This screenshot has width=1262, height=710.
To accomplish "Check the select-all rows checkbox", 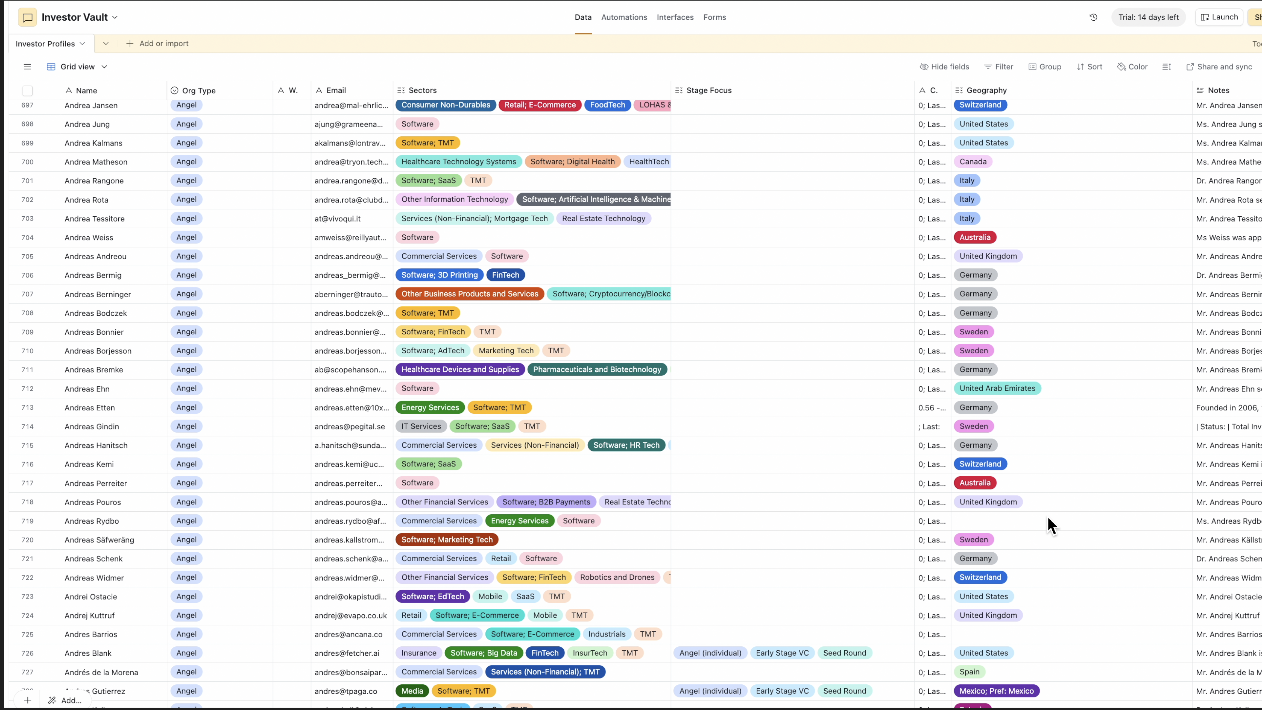I will coord(27,90).
